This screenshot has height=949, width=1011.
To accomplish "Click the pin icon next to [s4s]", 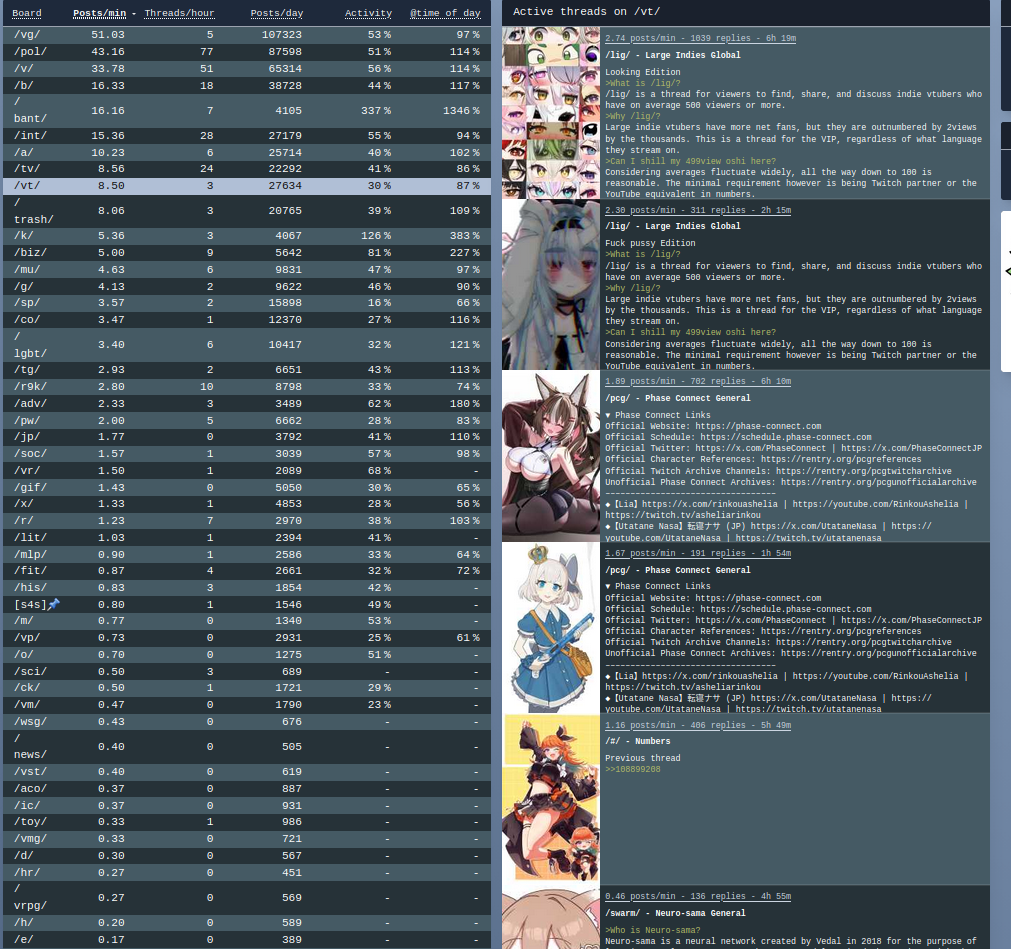I will [x=54, y=604].
